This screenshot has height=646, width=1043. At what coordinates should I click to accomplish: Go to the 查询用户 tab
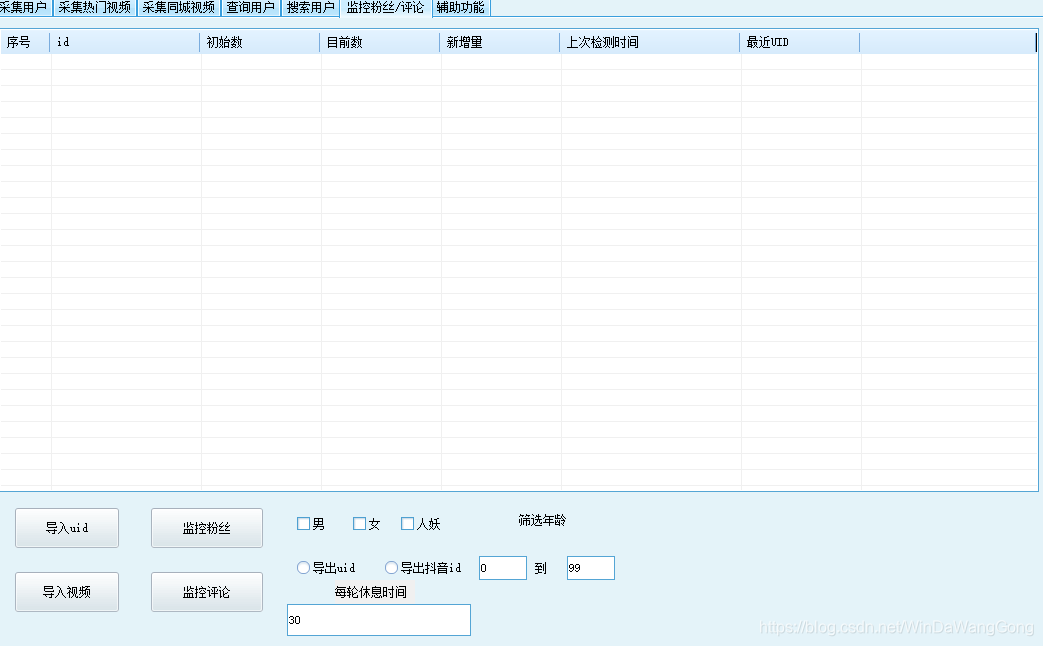pyautogui.click(x=250, y=8)
